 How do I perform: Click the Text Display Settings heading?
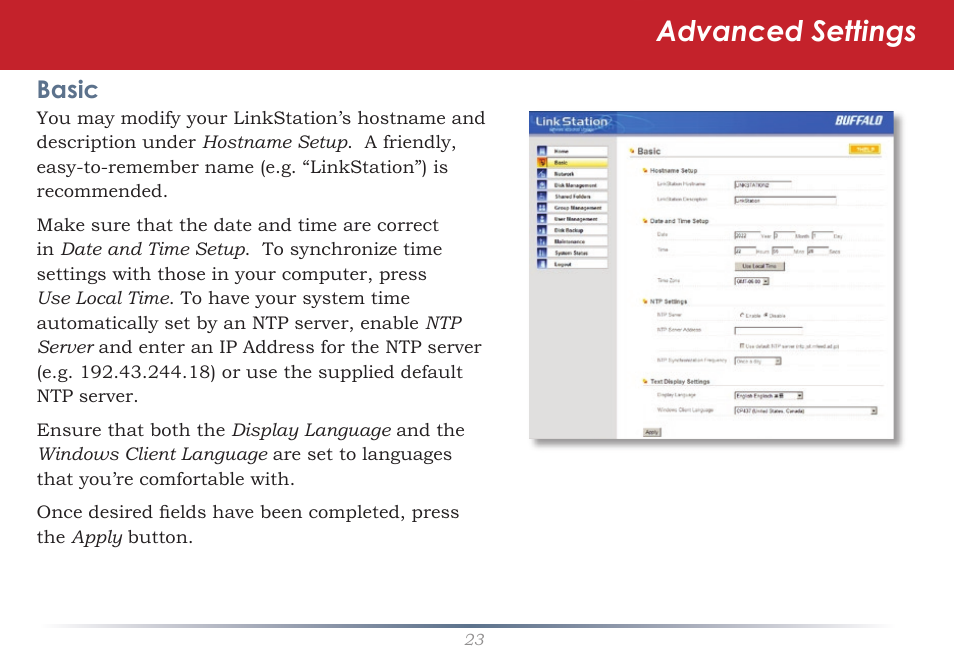click(680, 382)
